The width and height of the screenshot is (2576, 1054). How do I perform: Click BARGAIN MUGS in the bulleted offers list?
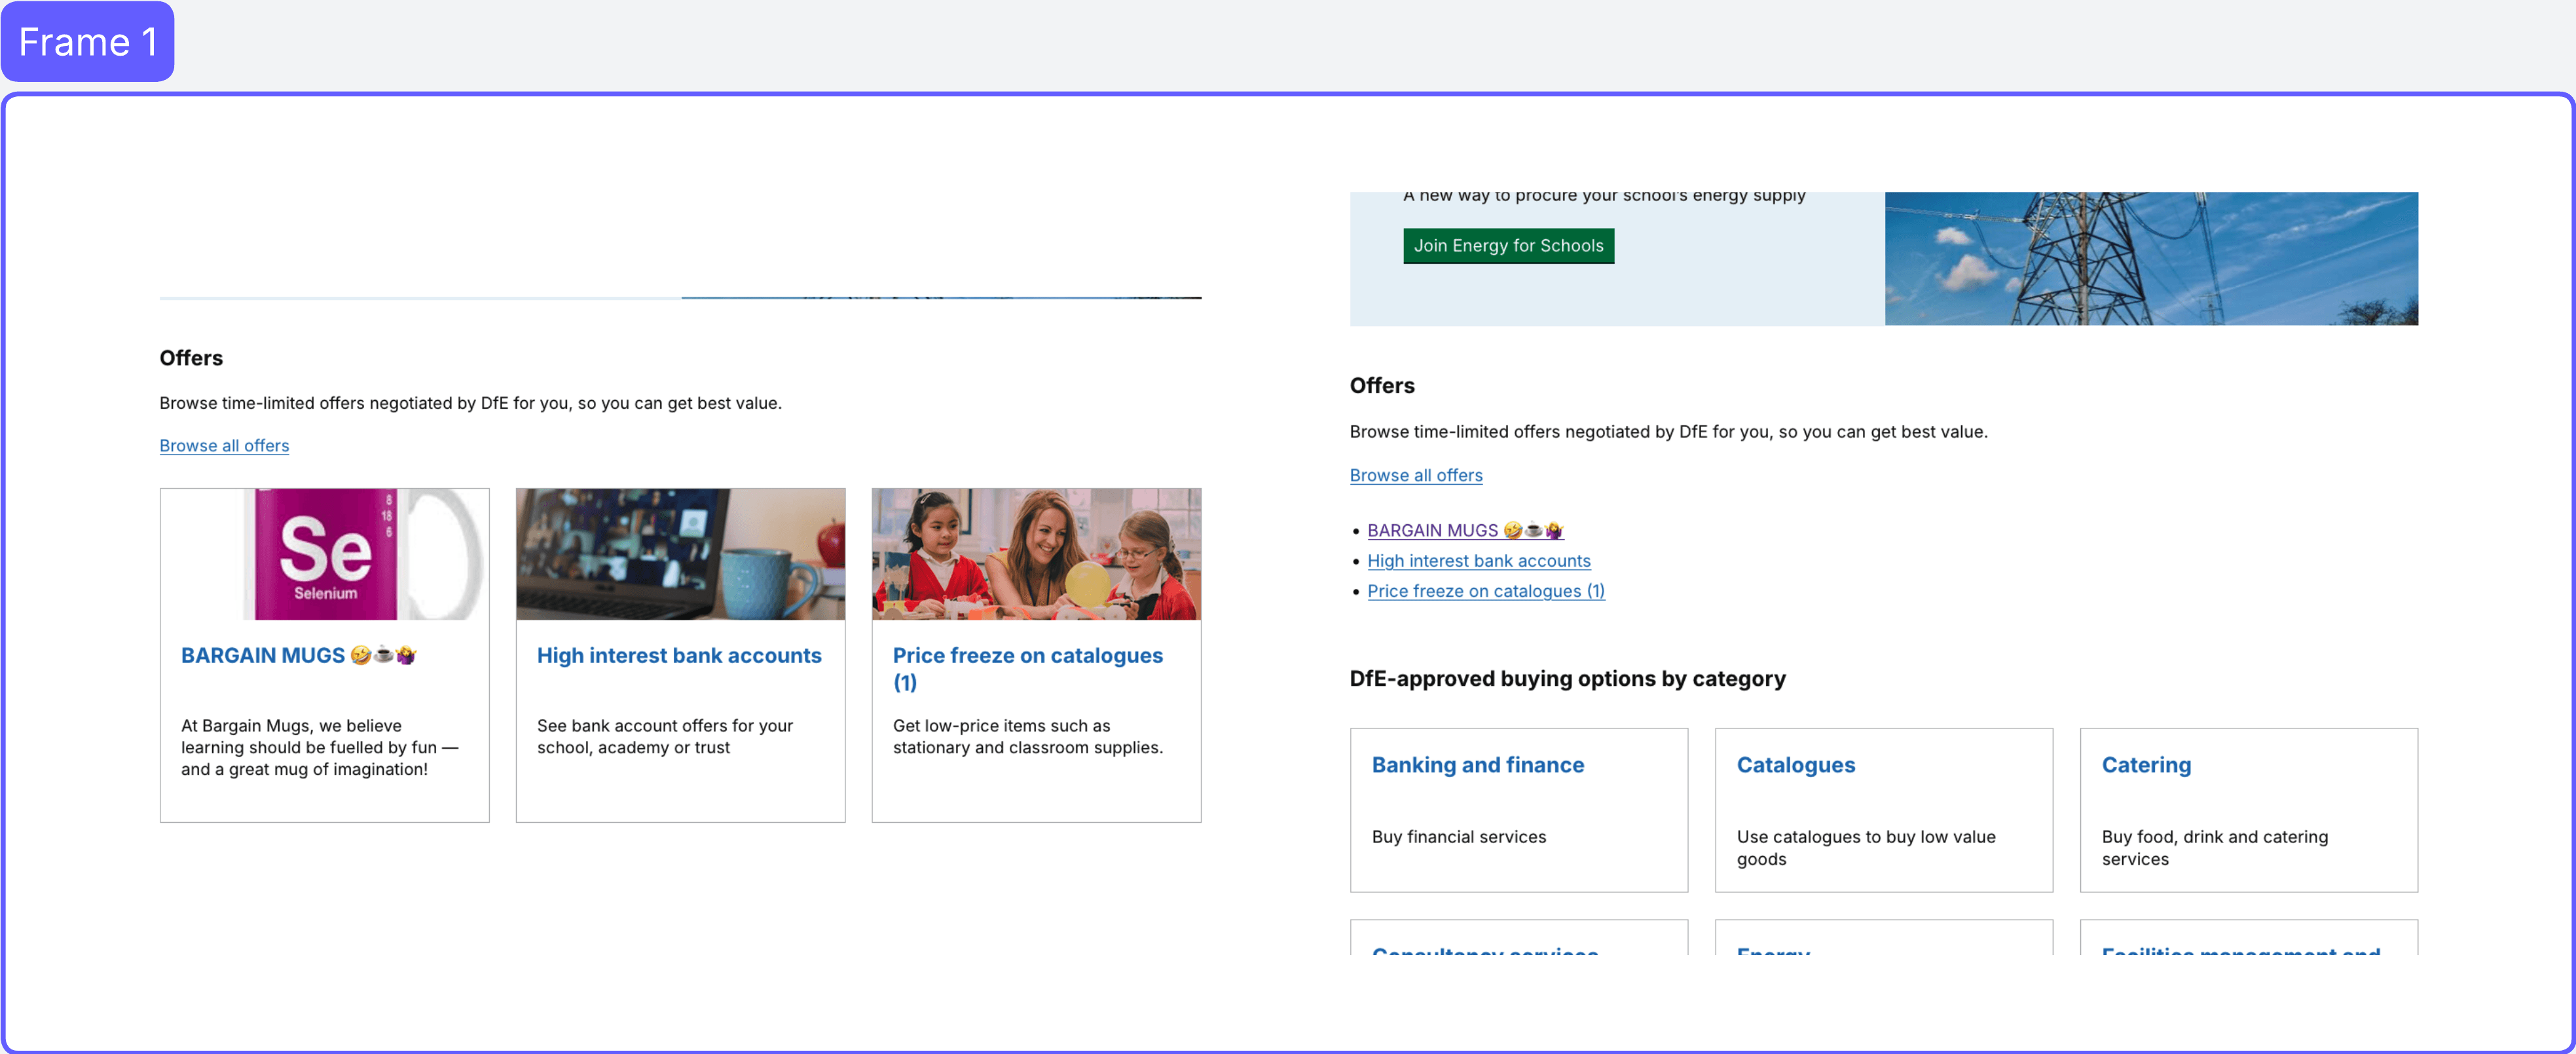click(1435, 530)
